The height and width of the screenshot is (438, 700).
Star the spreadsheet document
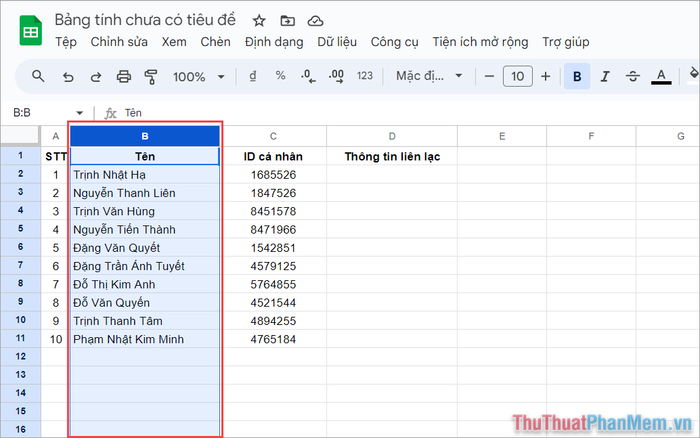click(x=259, y=21)
